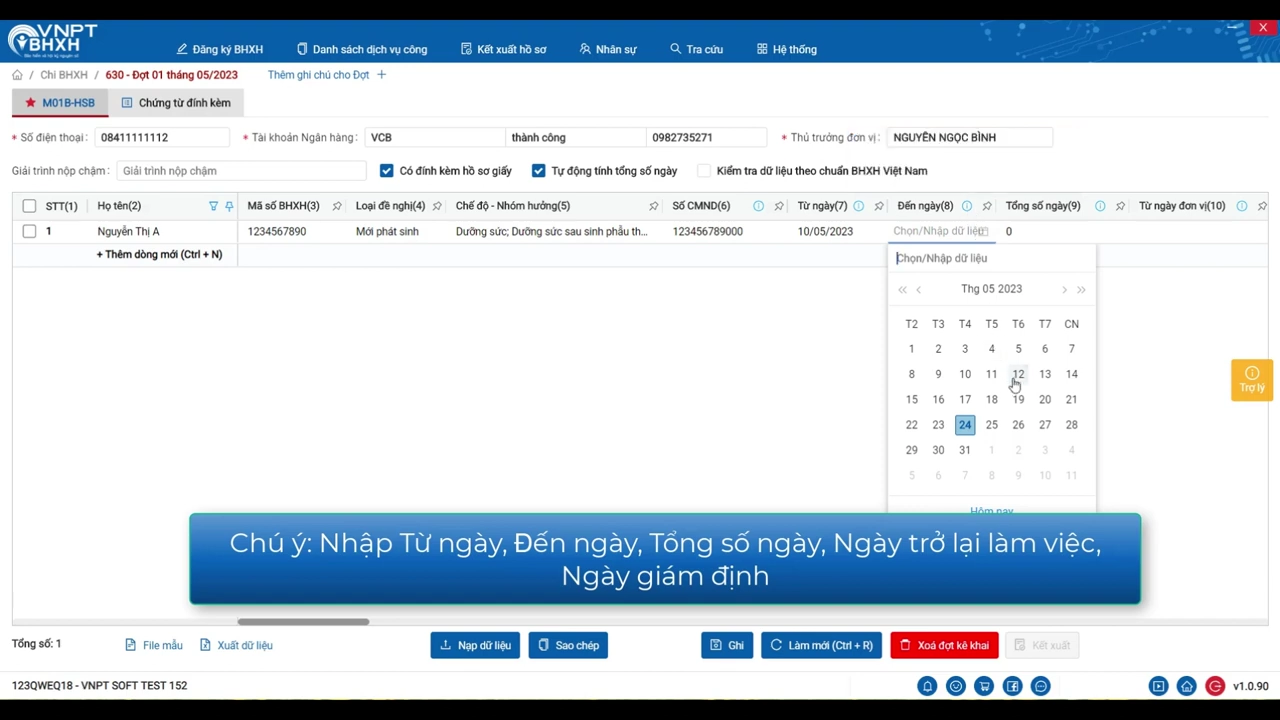The height and width of the screenshot is (720, 1280).
Task: Jump to previous year in calendar
Action: click(x=902, y=290)
